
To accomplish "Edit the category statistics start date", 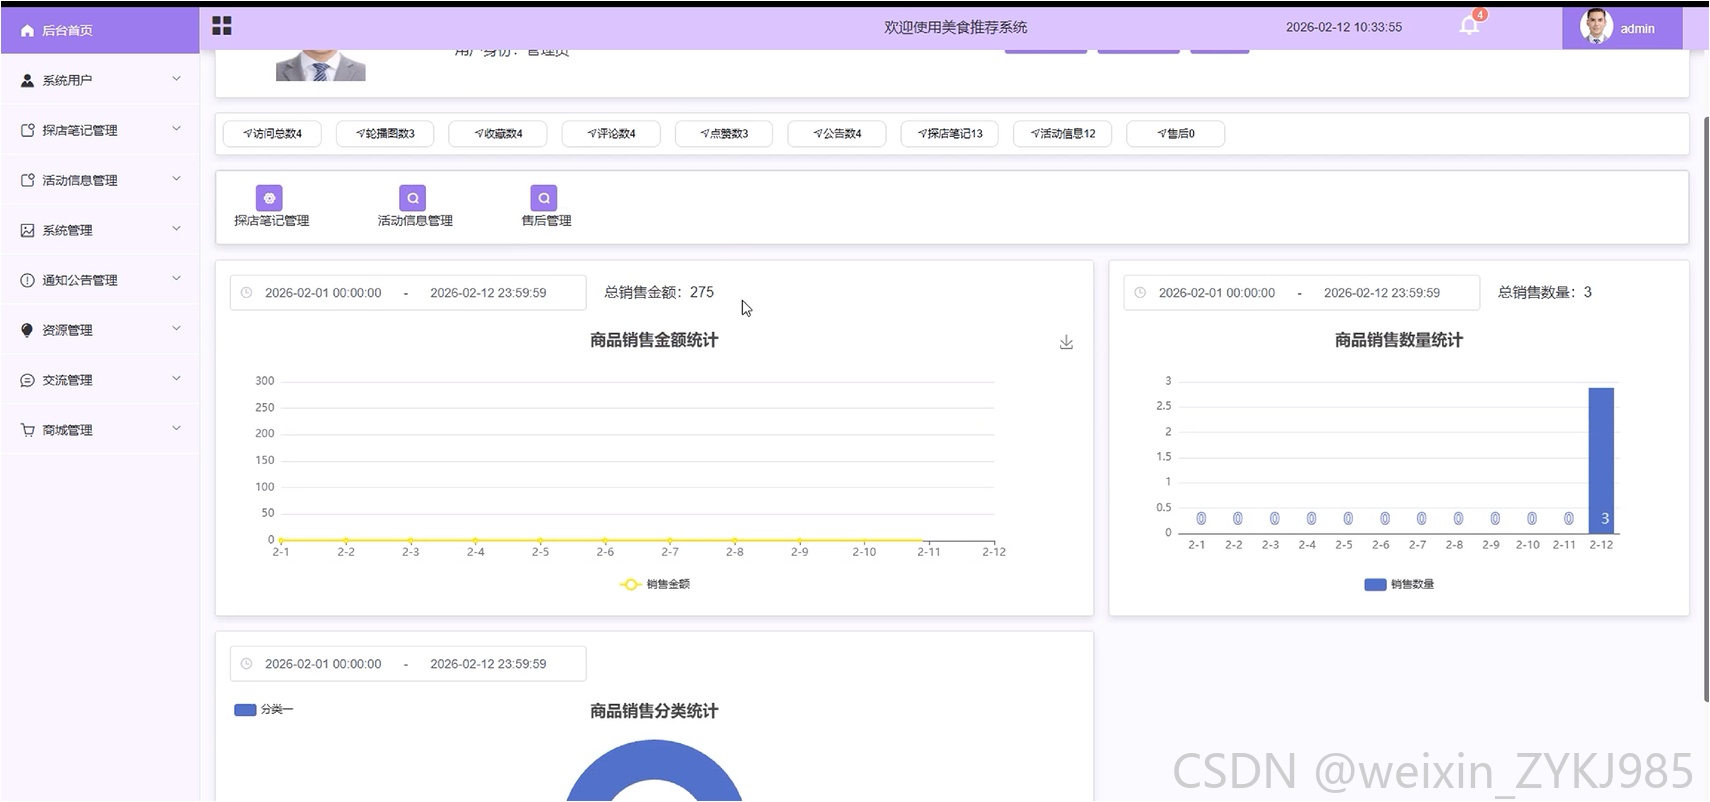I will pos(323,664).
